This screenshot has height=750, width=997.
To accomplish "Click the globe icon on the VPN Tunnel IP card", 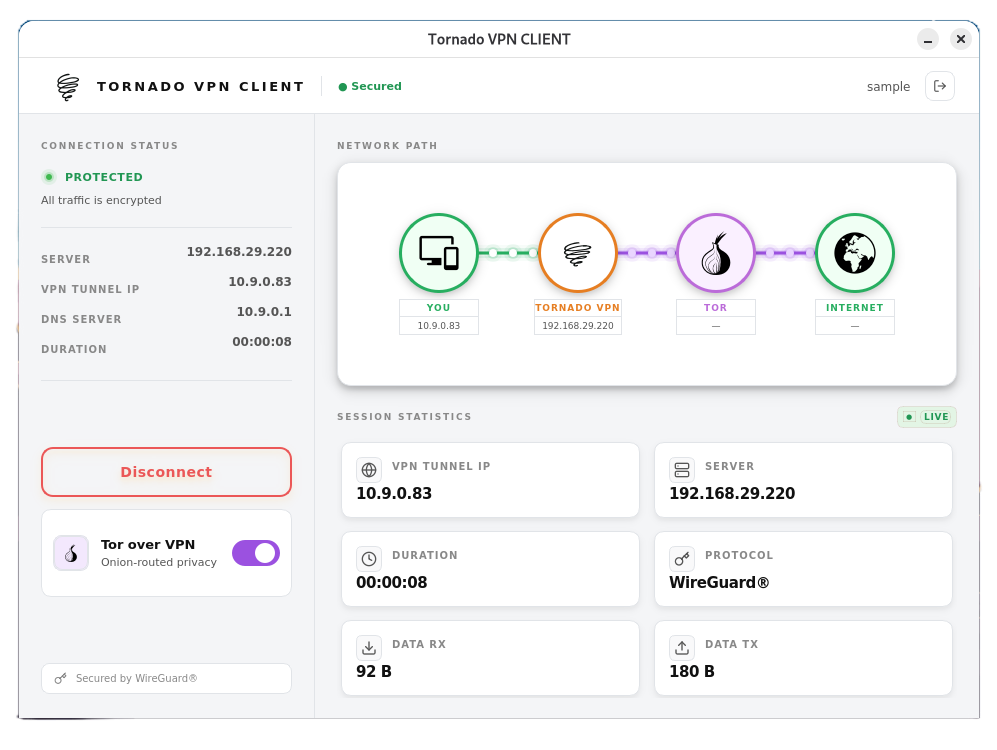I will 369,469.
